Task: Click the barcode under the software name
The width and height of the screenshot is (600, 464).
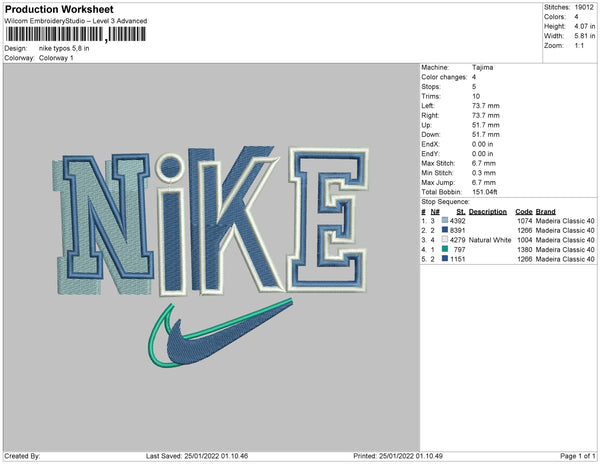Action: click(75, 34)
